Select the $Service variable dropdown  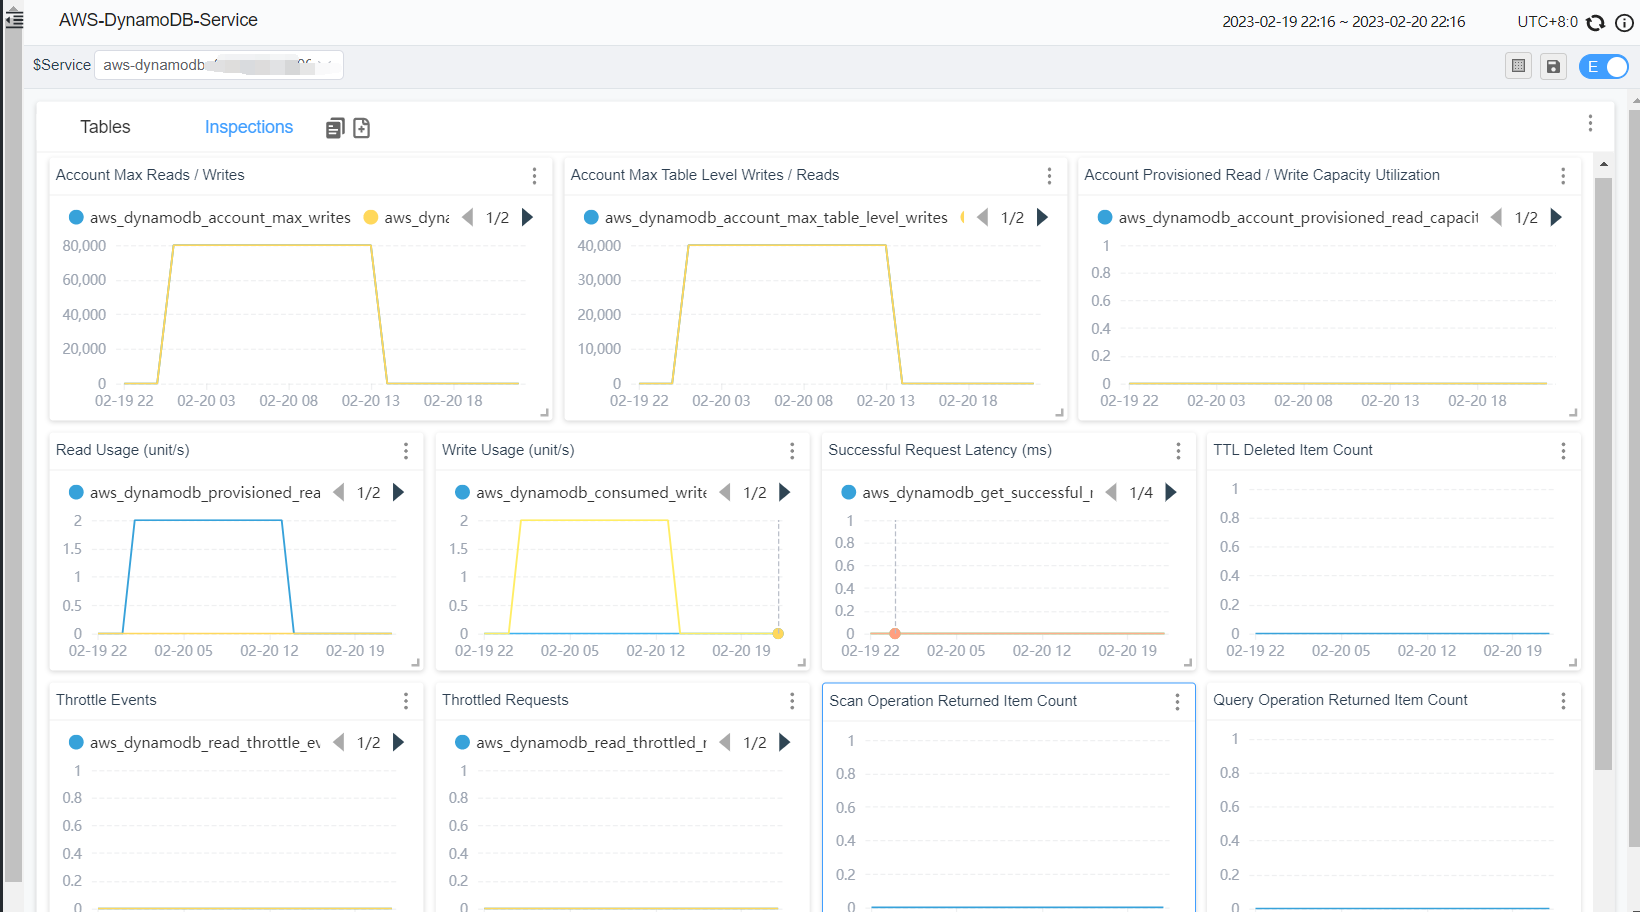tap(219, 65)
